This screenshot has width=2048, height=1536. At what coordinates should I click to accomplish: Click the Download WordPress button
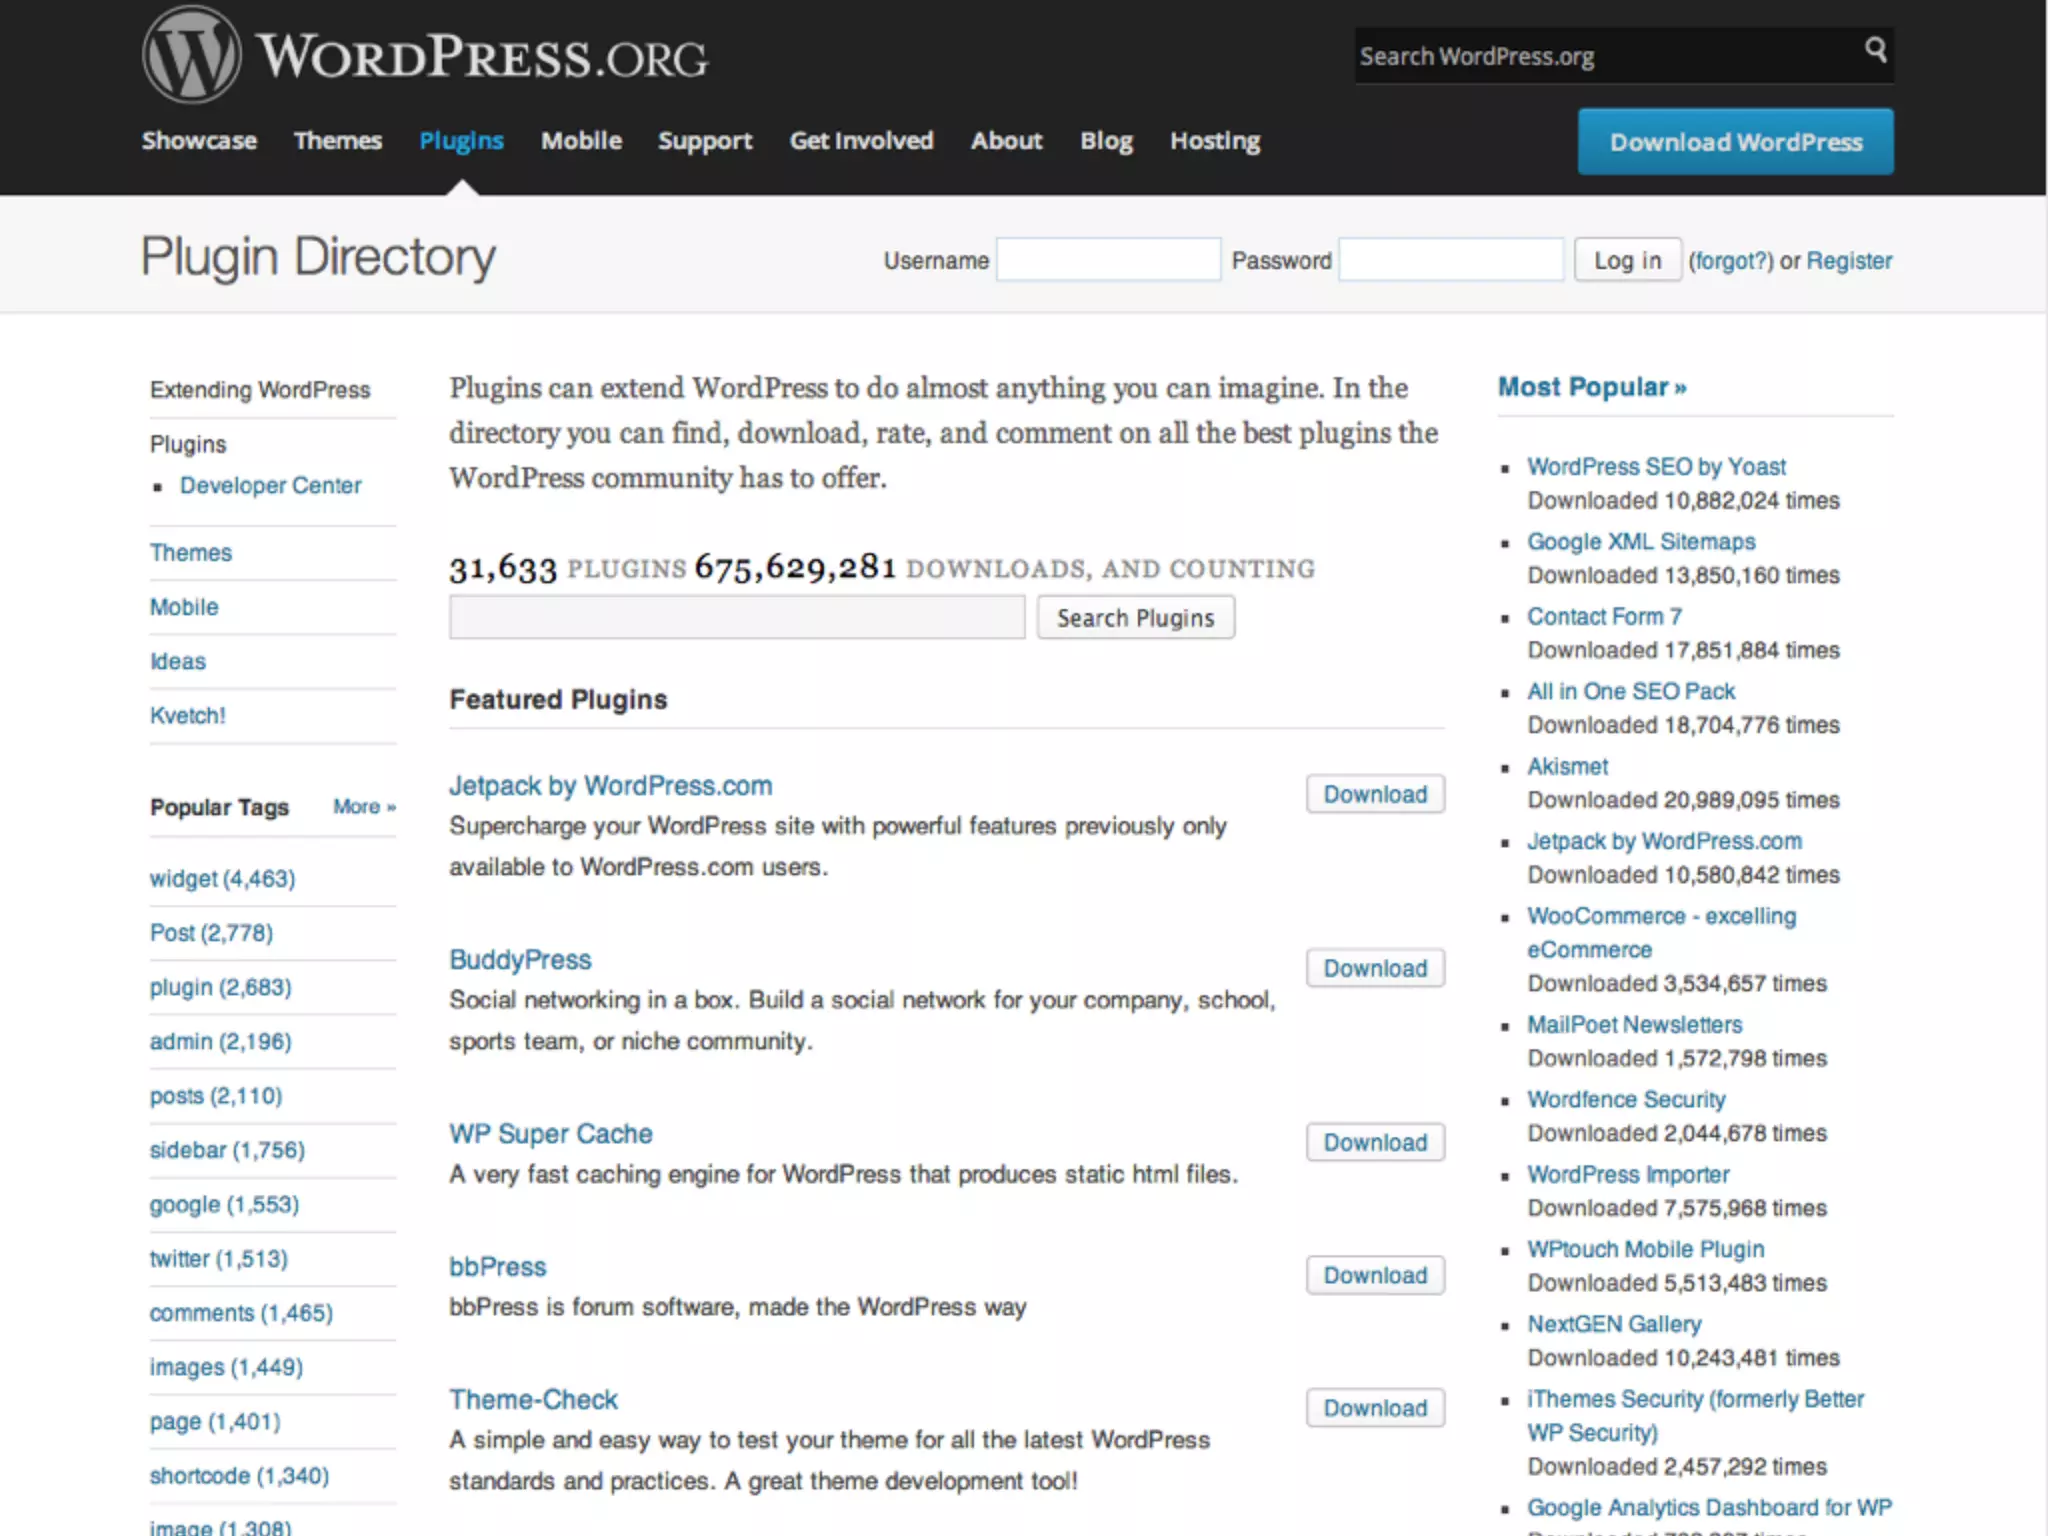coord(1735,142)
